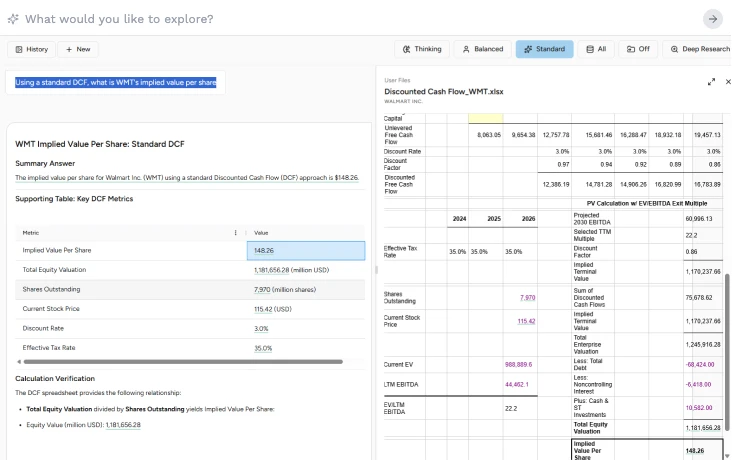The width and height of the screenshot is (732, 460).
Task: Click the 115.42 Current Stock Price spreadsheet cell
Action: tap(526, 321)
